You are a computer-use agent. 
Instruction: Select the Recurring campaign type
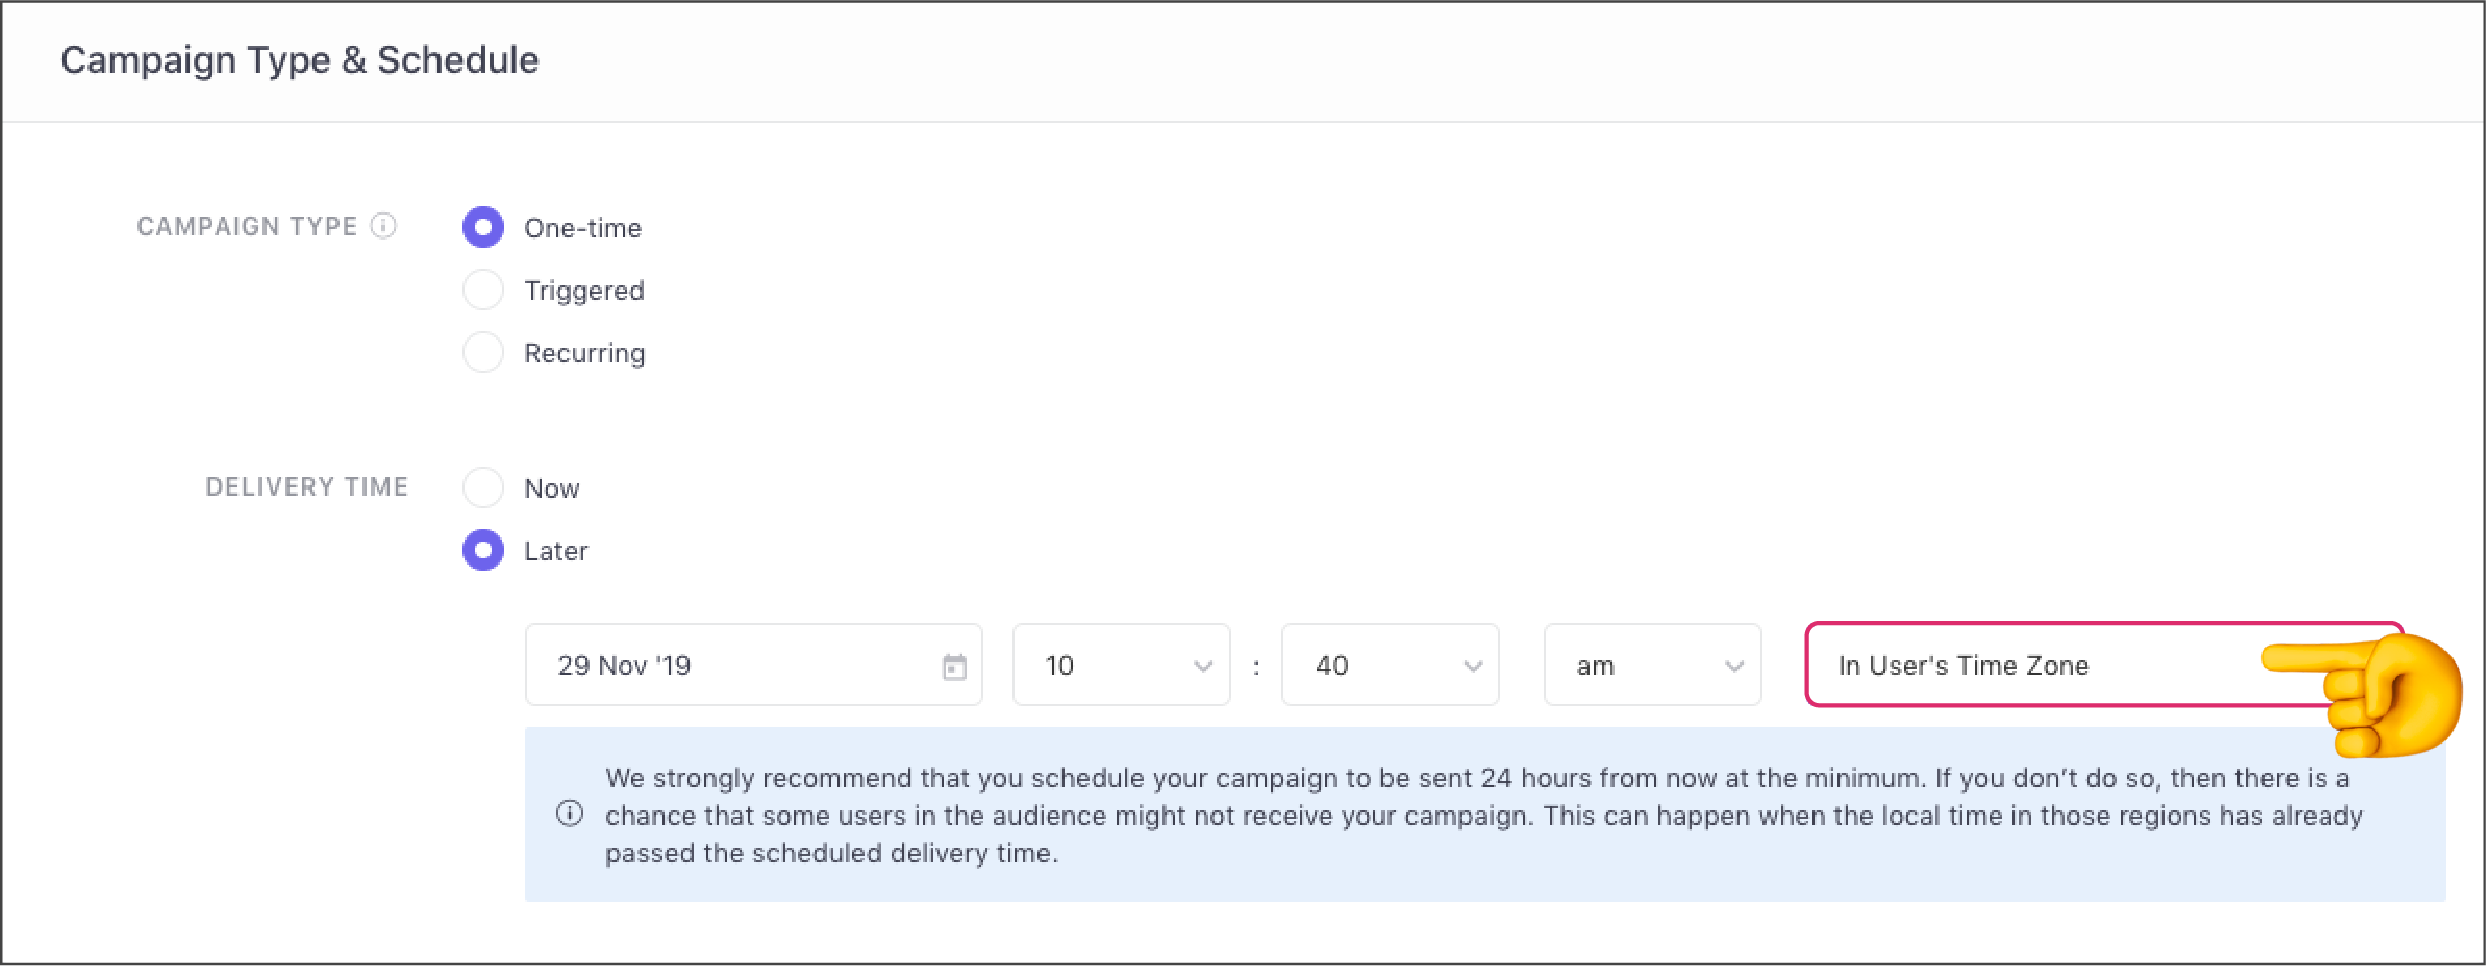[483, 352]
